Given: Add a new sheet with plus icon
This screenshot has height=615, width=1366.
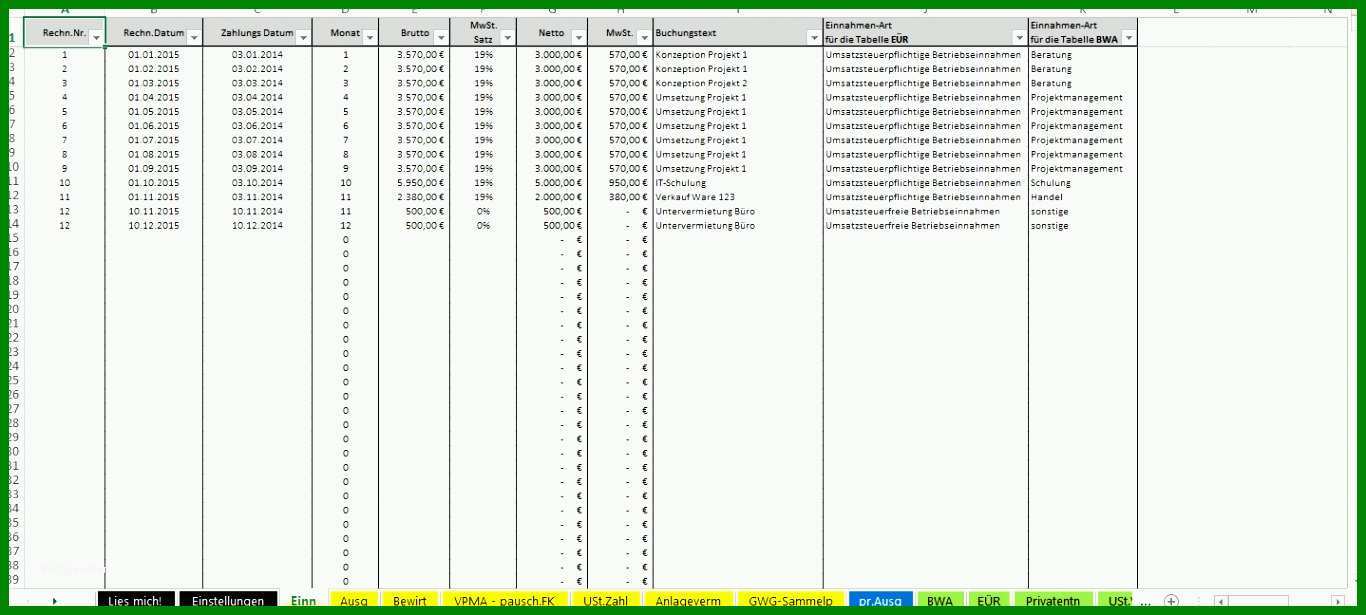Looking at the screenshot, I should pos(1171,601).
